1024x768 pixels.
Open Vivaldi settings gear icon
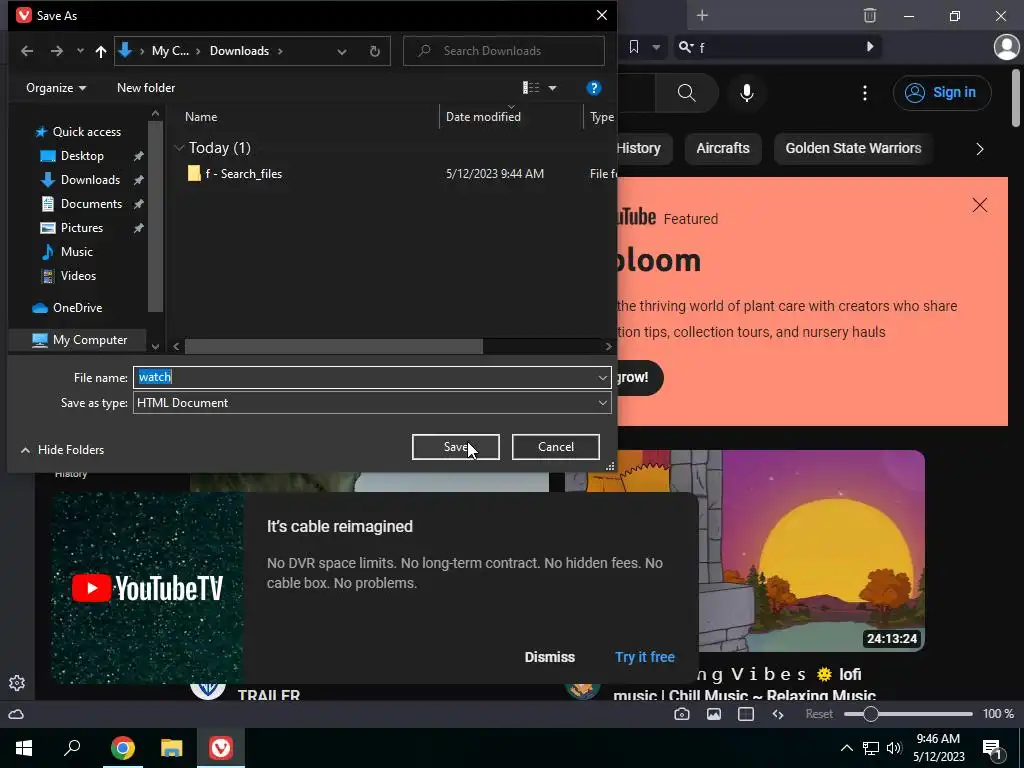[x=17, y=683]
